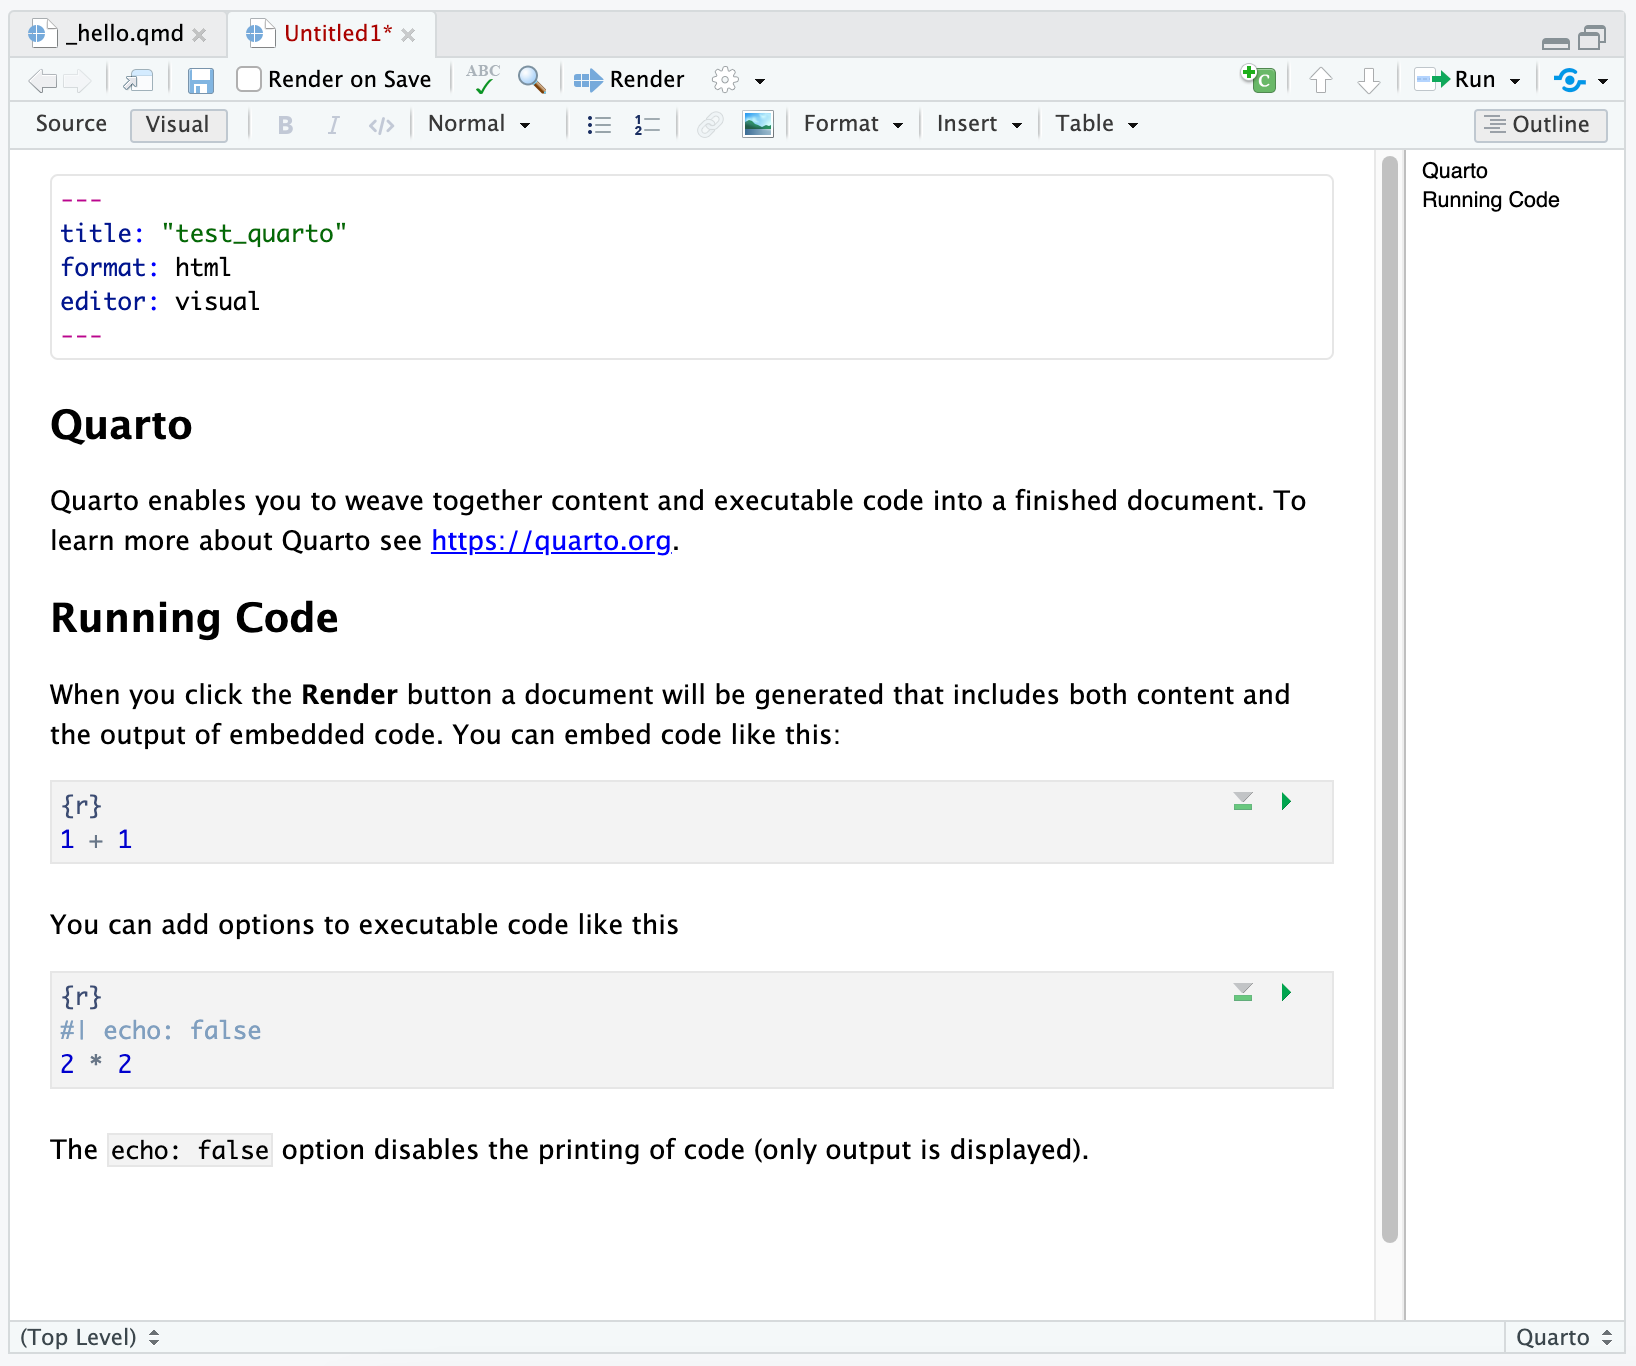Click the Render button
This screenshot has width=1636, height=1366.
[x=629, y=79]
